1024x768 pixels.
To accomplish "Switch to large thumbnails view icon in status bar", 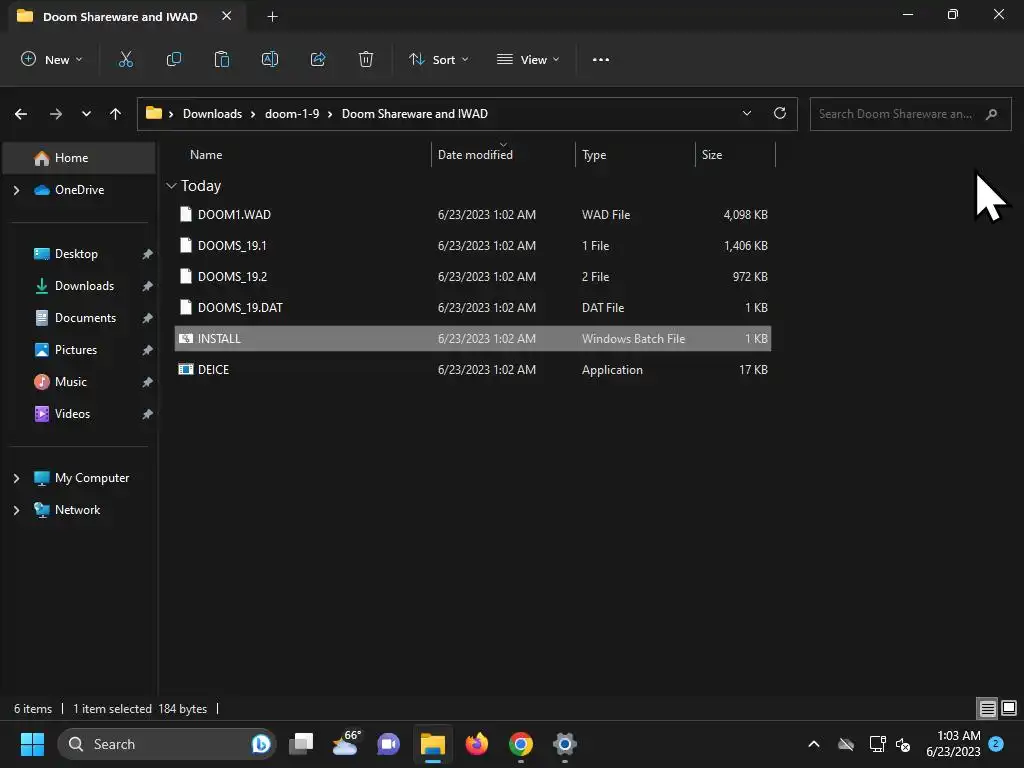I will pos(1009,708).
